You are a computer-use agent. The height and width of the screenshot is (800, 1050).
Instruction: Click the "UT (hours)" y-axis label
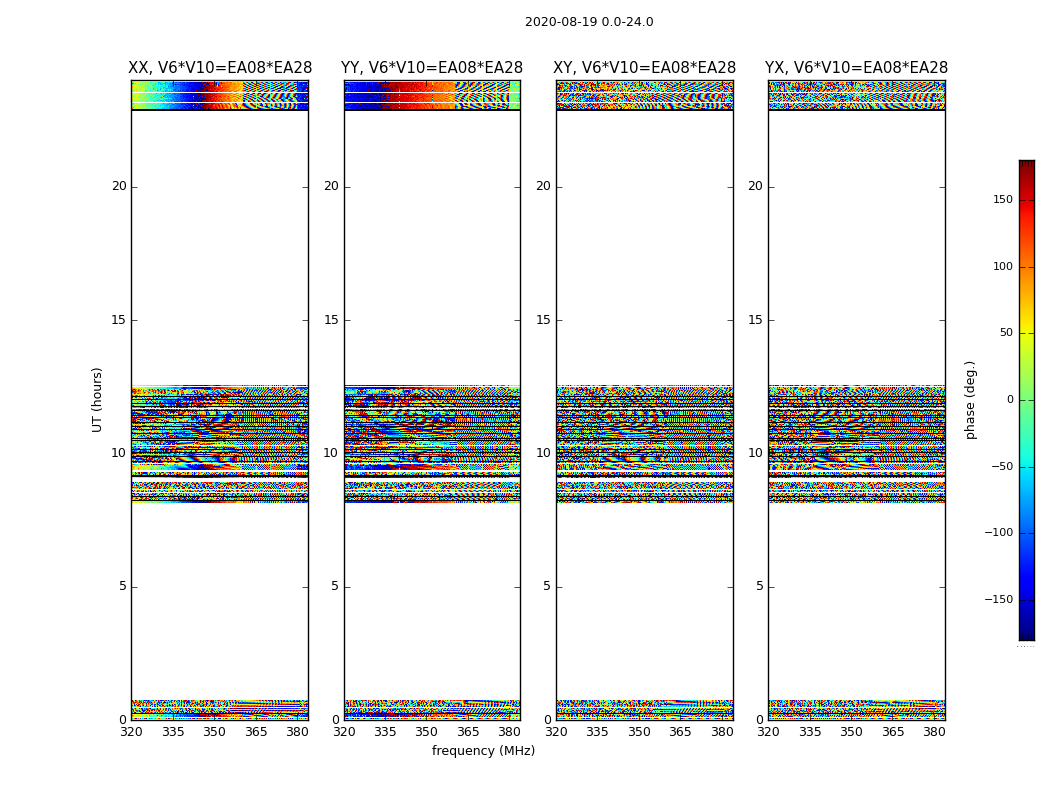(x=97, y=400)
